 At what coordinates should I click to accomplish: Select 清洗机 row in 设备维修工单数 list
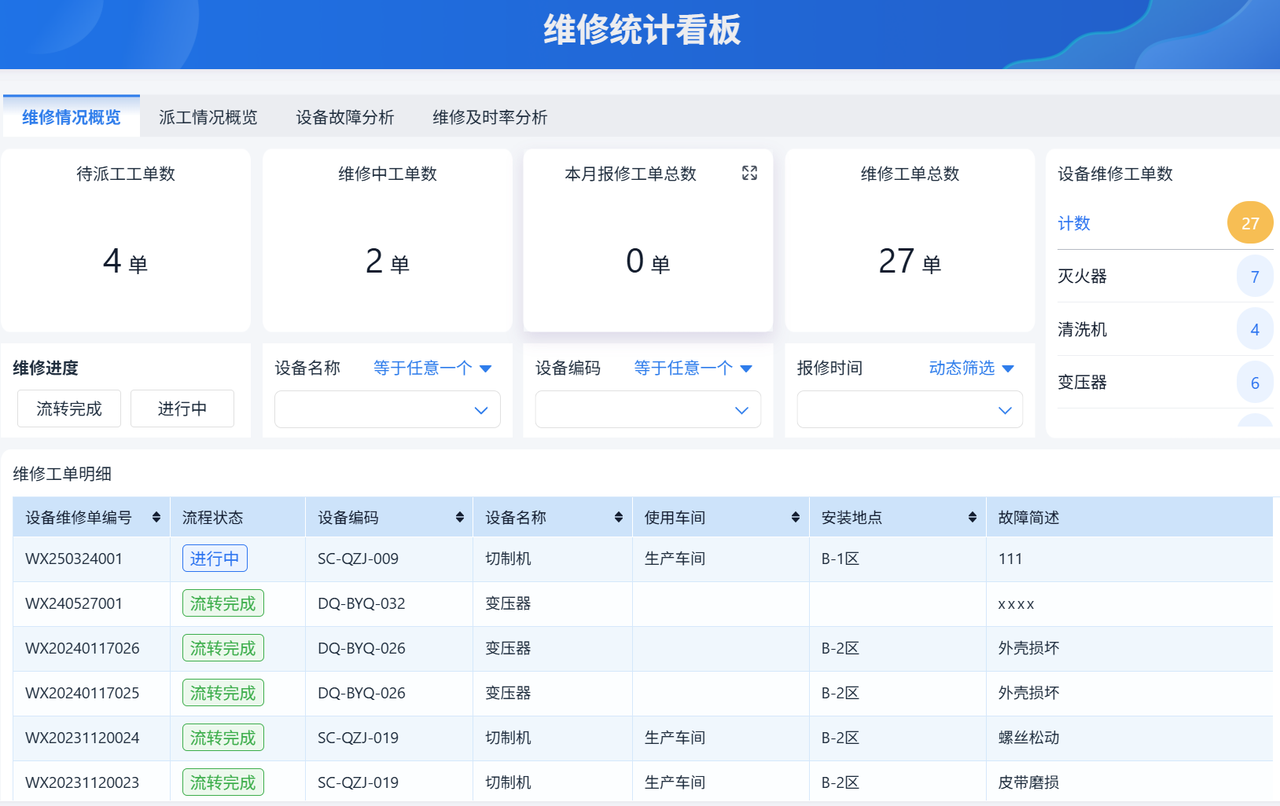tap(1165, 329)
